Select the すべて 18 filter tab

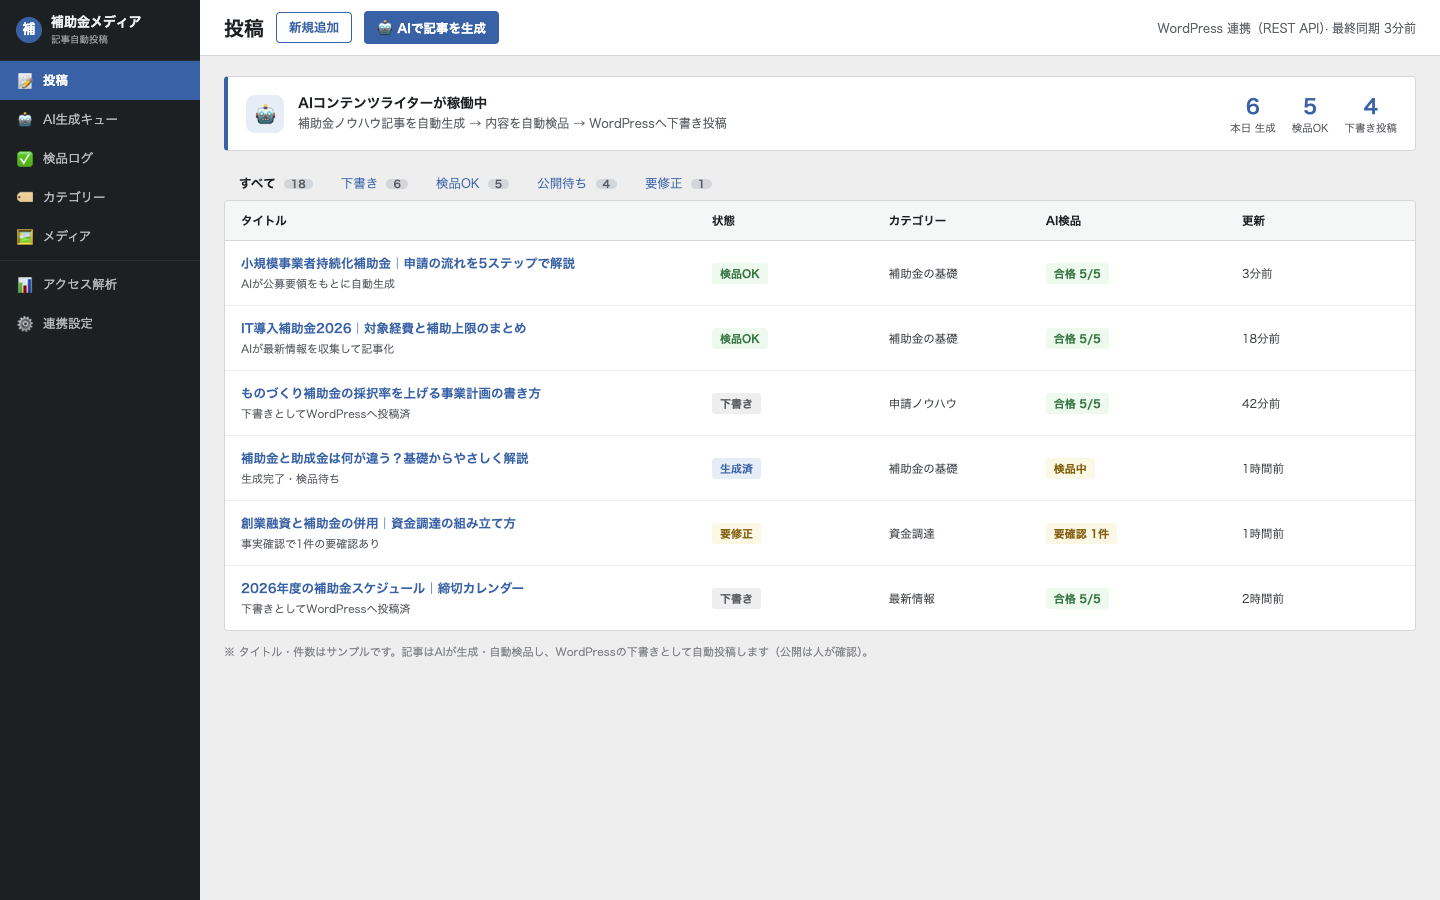[276, 184]
